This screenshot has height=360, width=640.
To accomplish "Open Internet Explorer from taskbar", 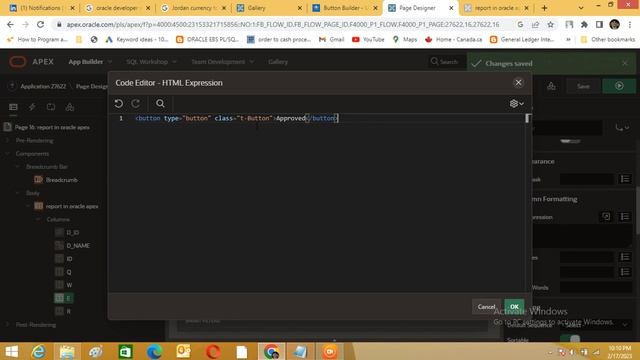I will pyautogui.click(x=39, y=351).
